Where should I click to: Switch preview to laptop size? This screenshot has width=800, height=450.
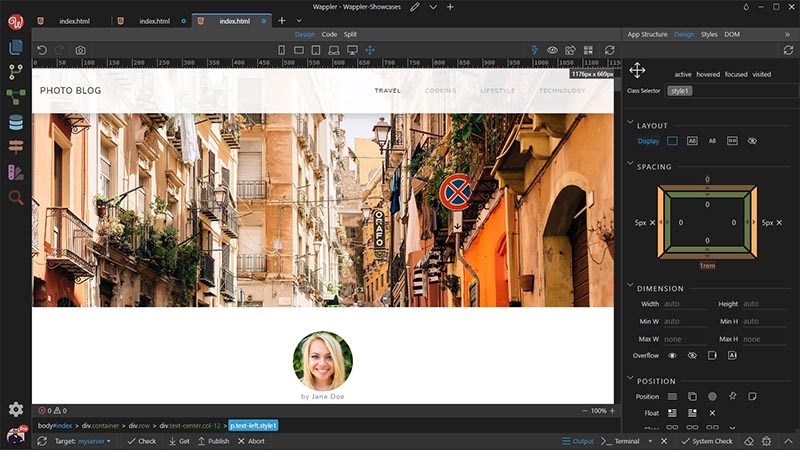click(x=334, y=50)
